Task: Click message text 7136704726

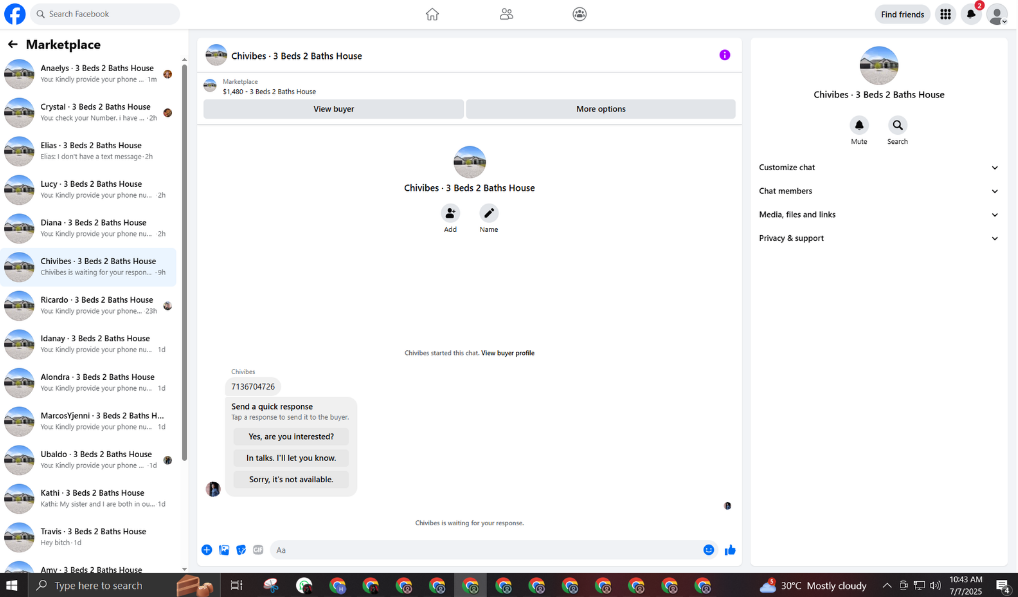Action: [253, 387]
